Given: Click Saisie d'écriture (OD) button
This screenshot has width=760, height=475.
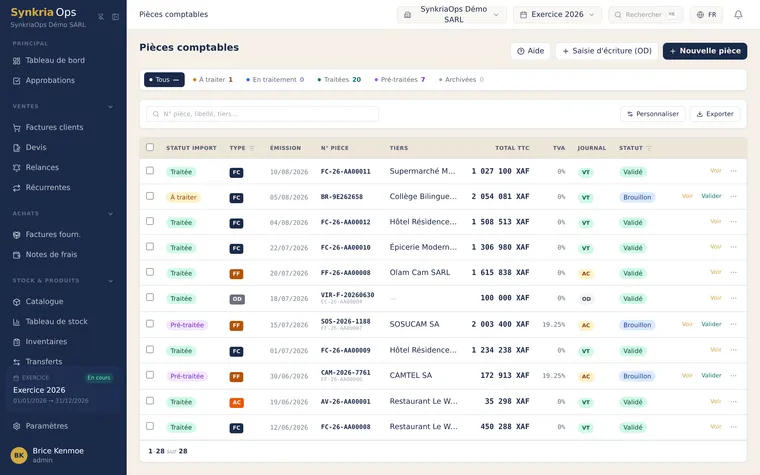Looking at the screenshot, I should tap(607, 51).
